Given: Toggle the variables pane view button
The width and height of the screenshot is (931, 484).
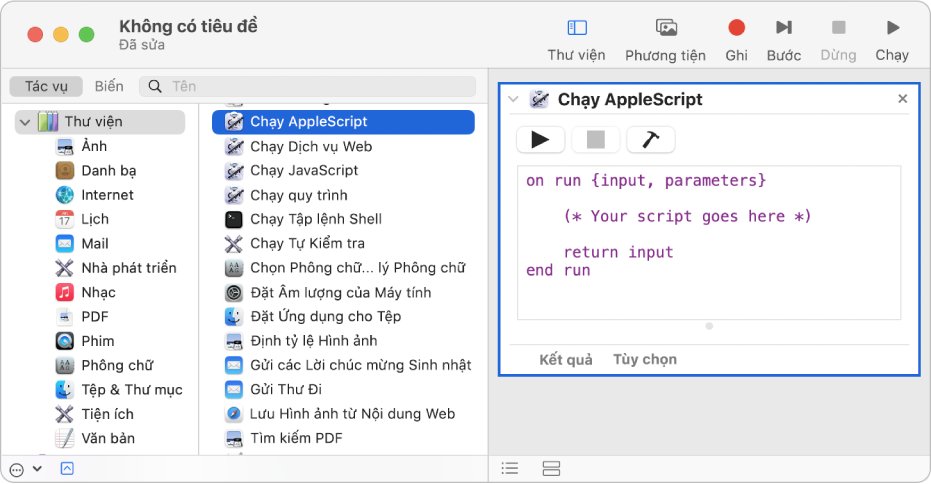Looking at the screenshot, I should pyautogui.click(x=551, y=468).
